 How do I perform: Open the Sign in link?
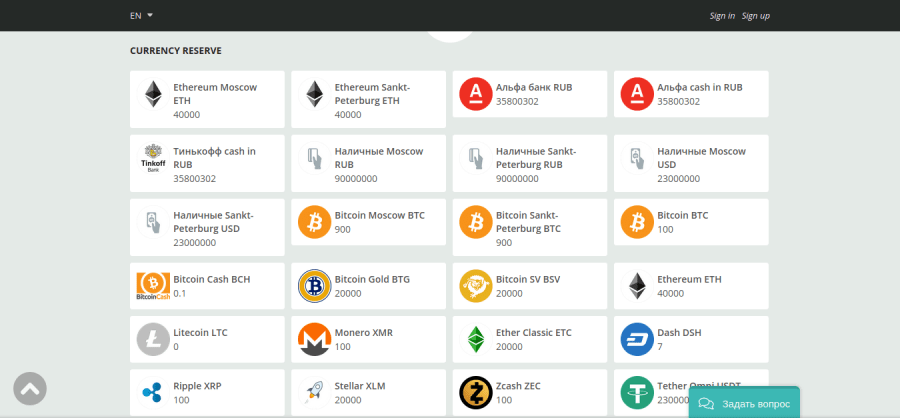pyautogui.click(x=722, y=16)
